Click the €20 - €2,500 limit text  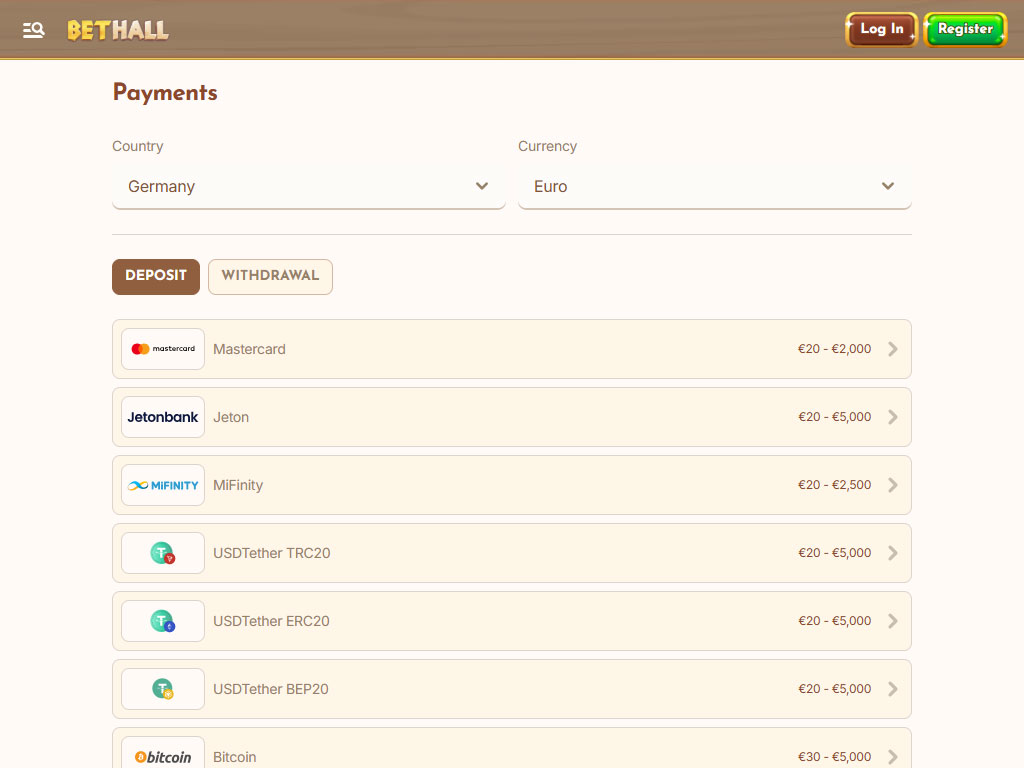tap(835, 485)
